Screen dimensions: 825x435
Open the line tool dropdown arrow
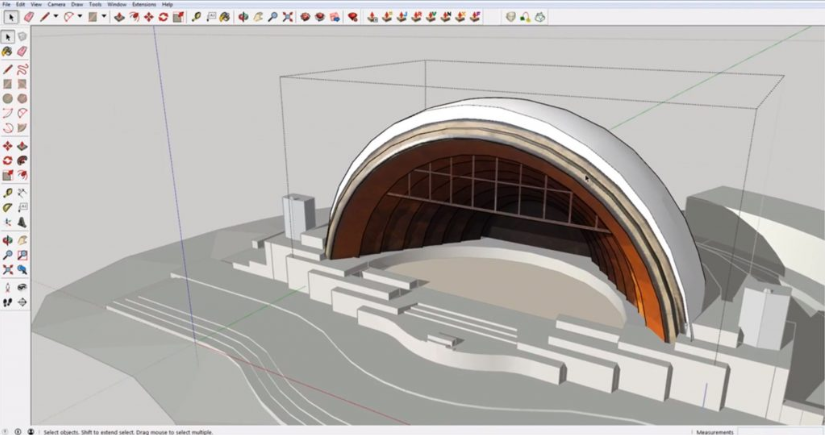click(56, 17)
